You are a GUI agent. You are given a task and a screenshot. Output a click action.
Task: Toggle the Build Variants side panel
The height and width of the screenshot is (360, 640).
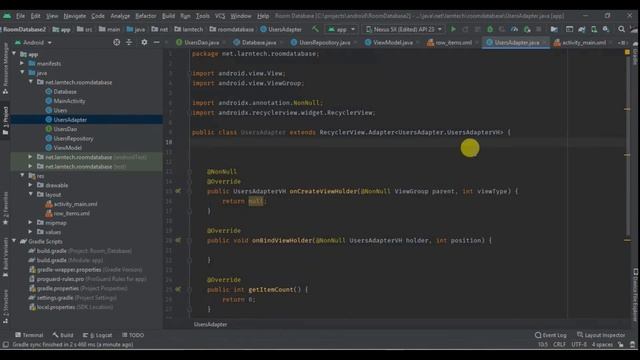pyautogui.click(x=5, y=257)
